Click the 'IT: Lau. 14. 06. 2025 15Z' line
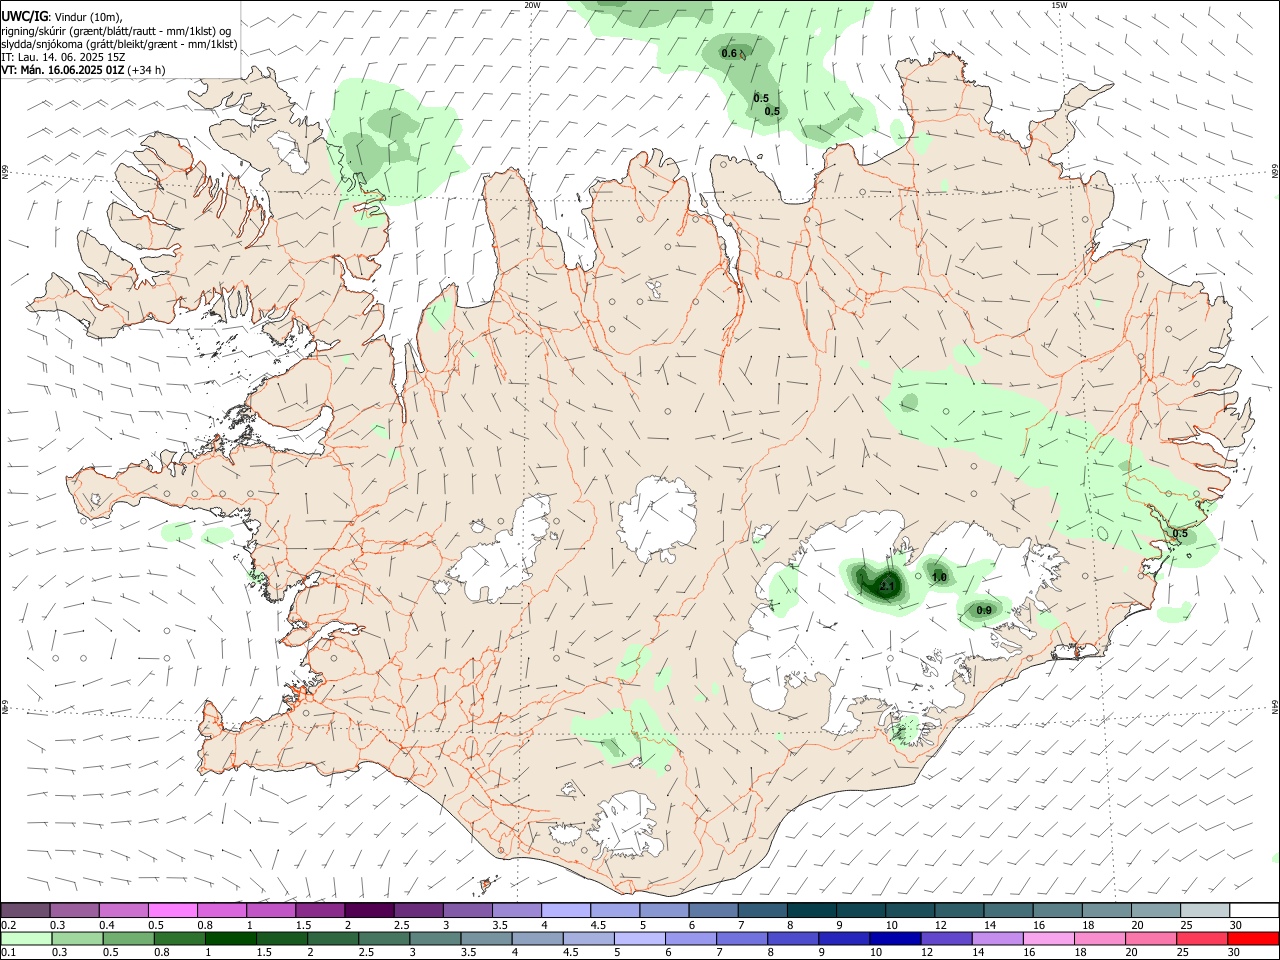The height and width of the screenshot is (960, 1280). click(63, 58)
